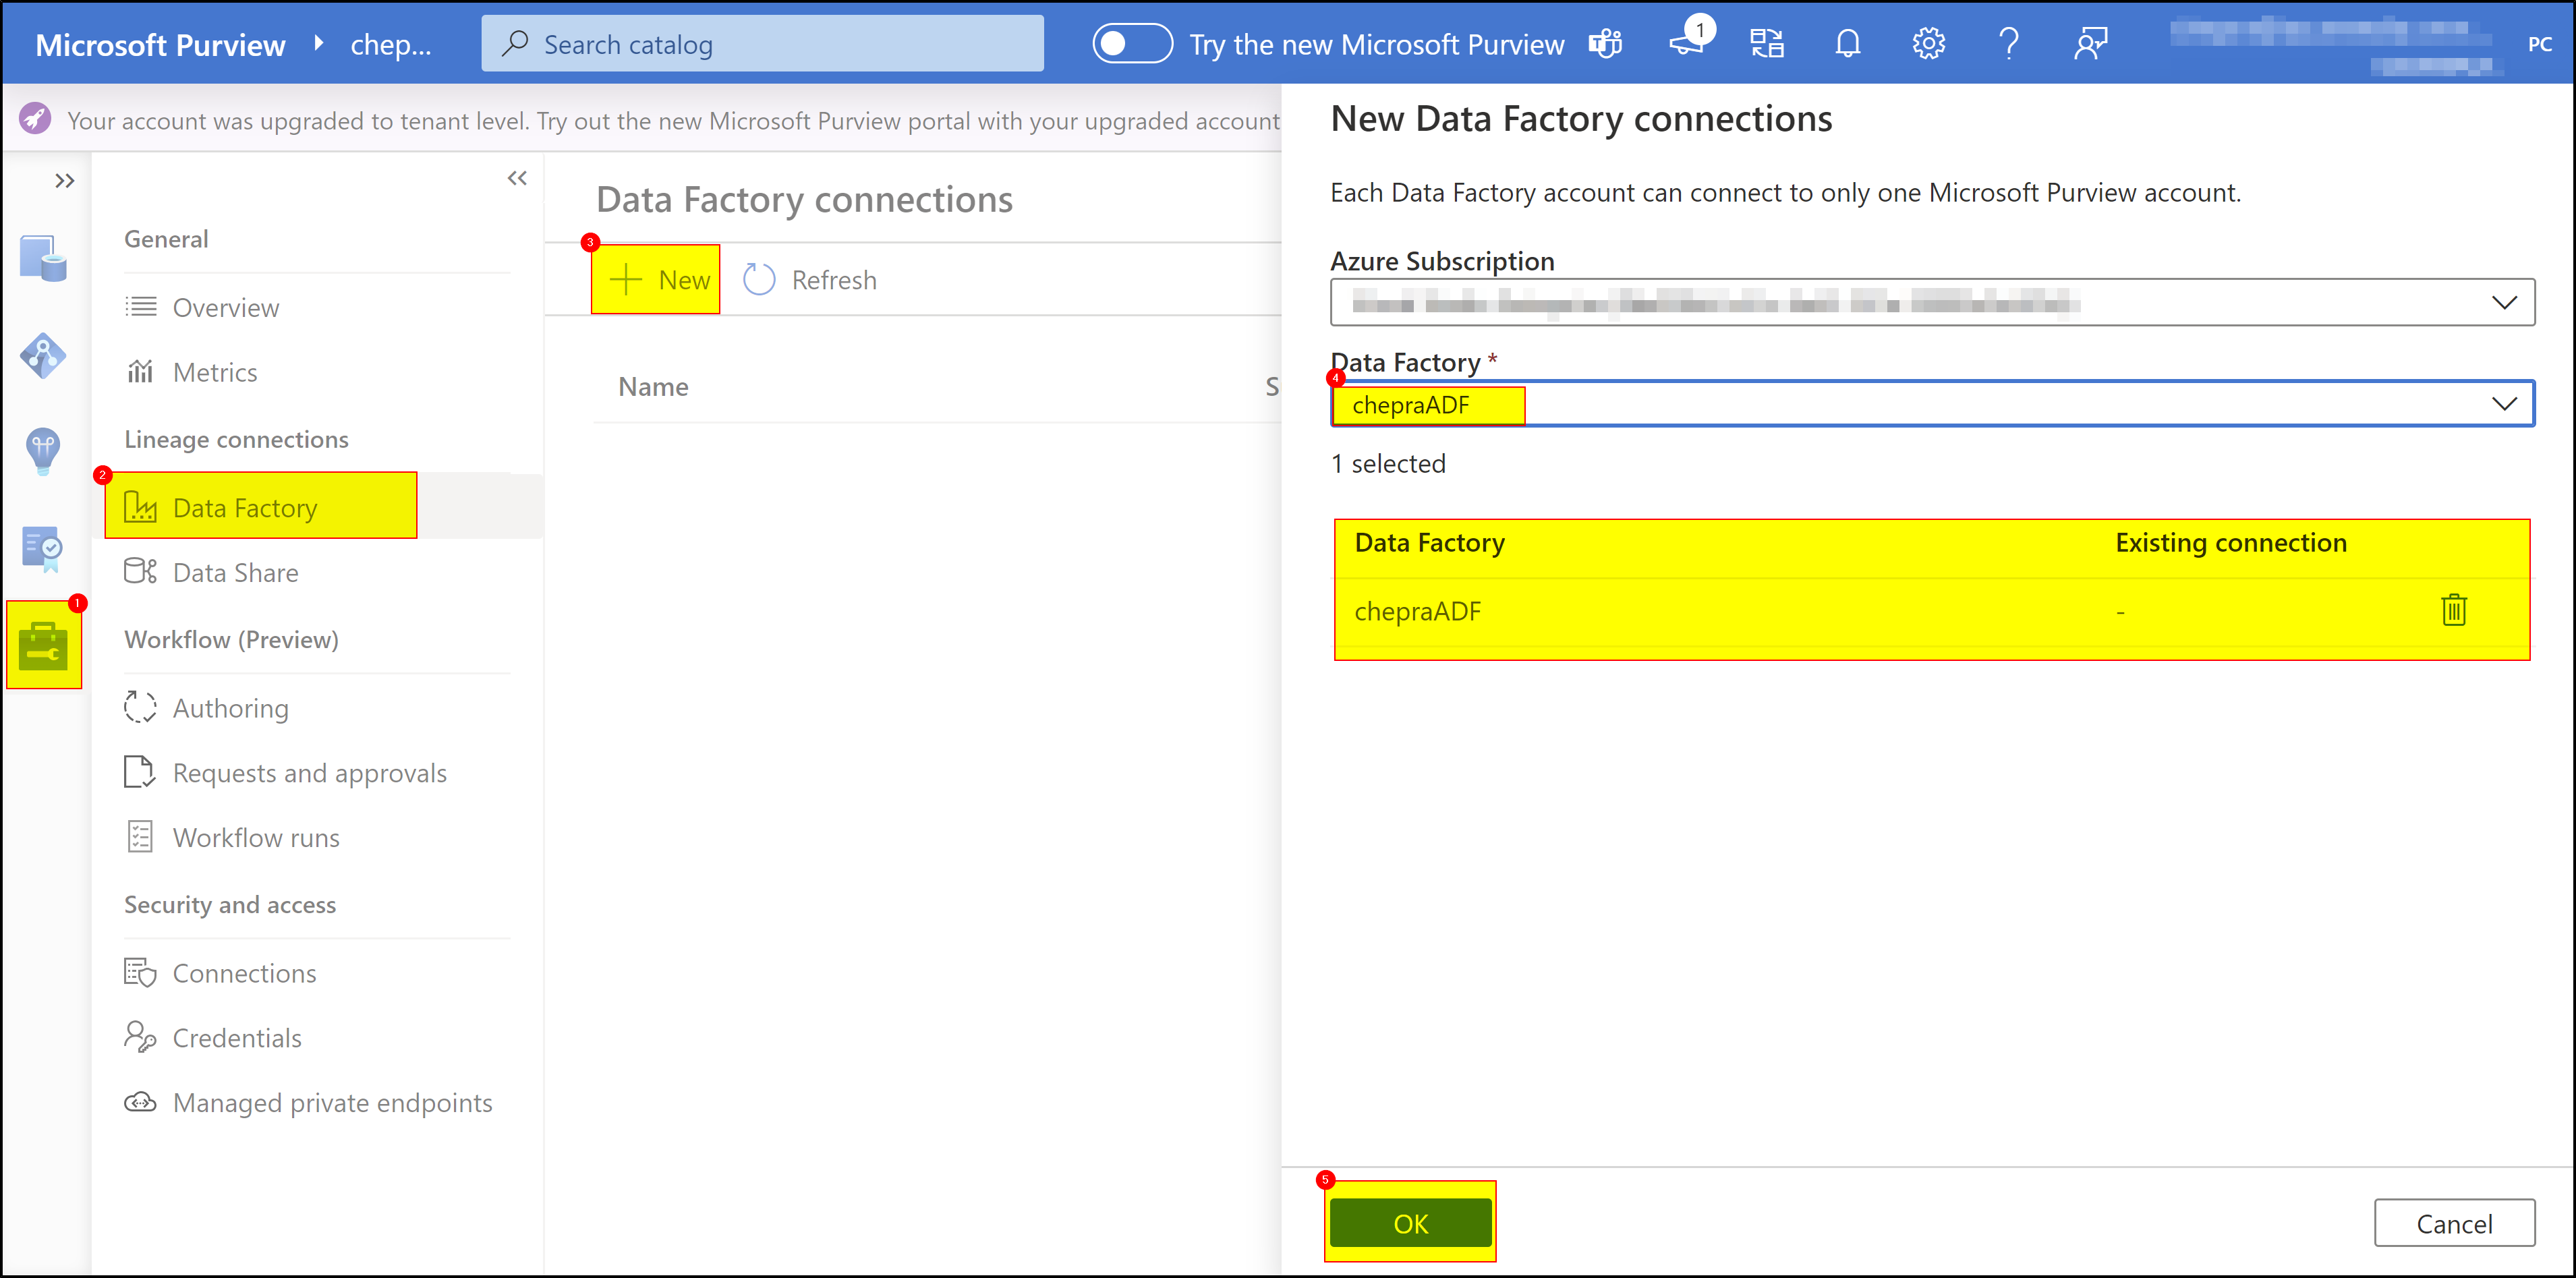The width and height of the screenshot is (2576, 1278).
Task: Click the chepraADF row in table
Action: click(1932, 611)
